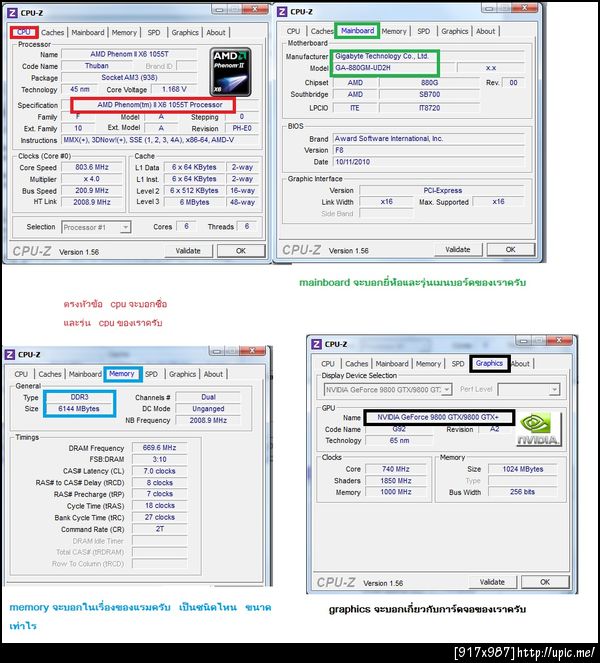Open the Mainboard tab in the CPU window
The image size is (600, 663).
pos(88,33)
